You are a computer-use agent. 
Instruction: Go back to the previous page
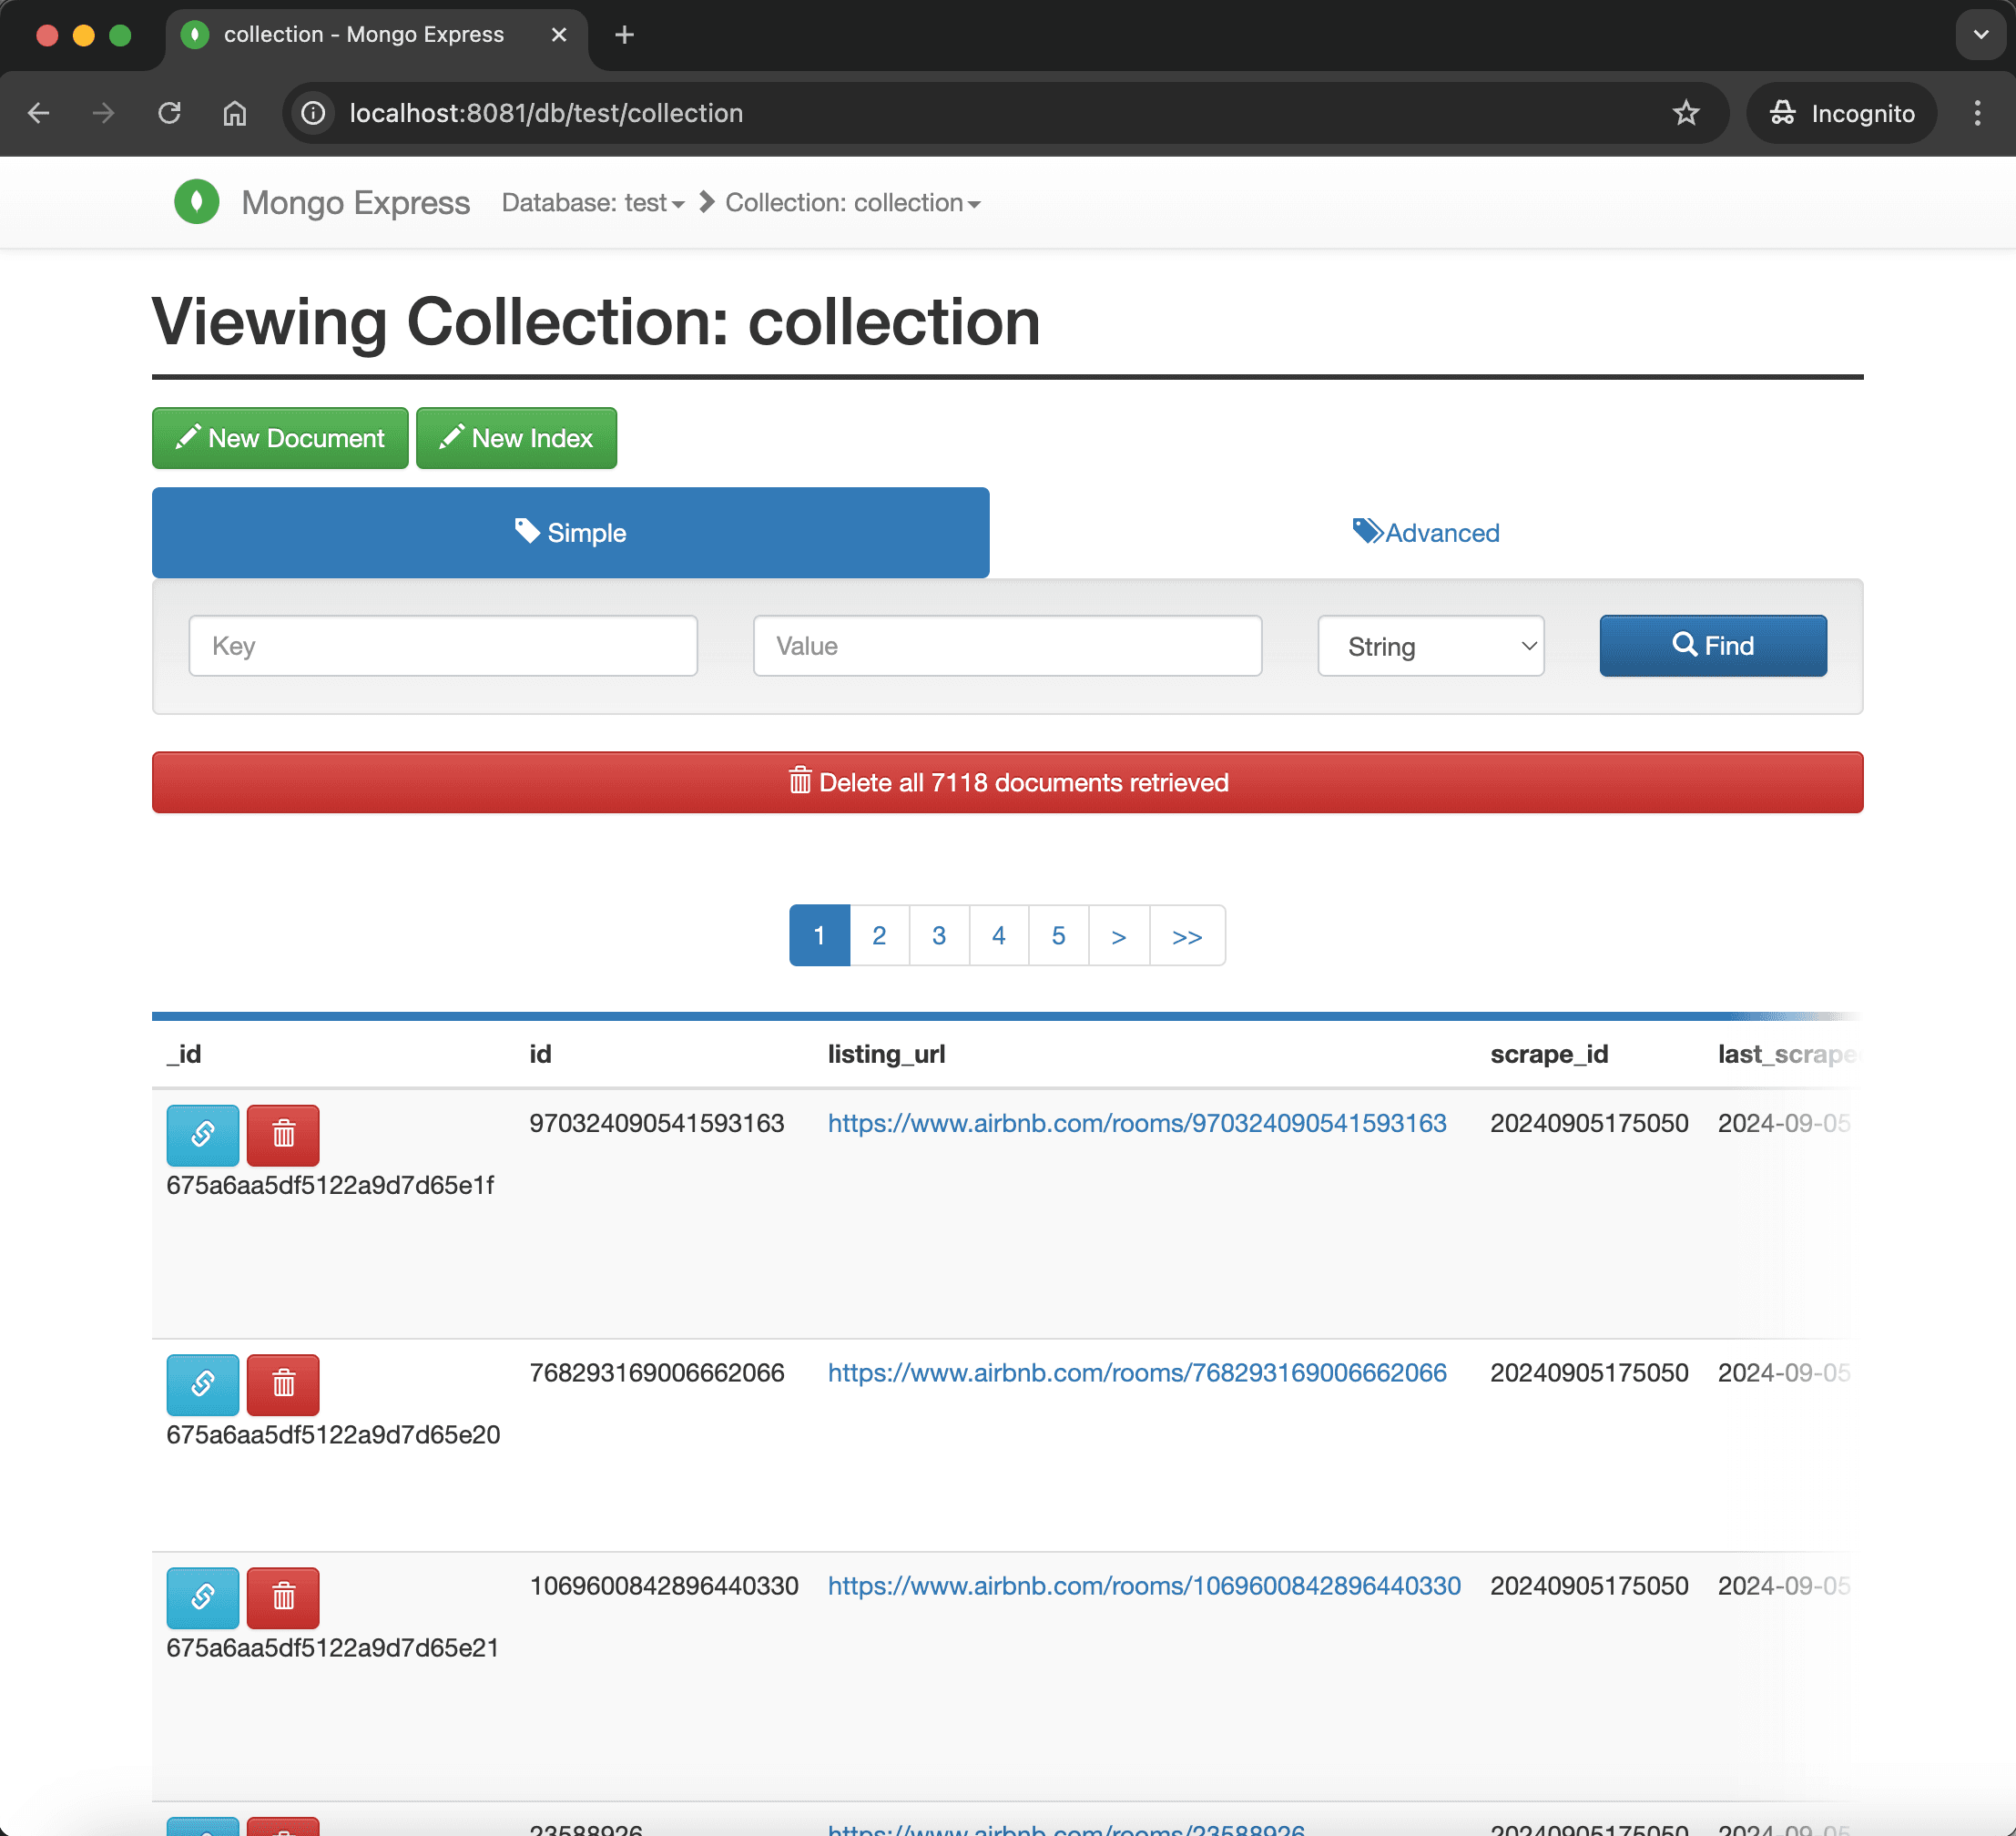[39, 113]
